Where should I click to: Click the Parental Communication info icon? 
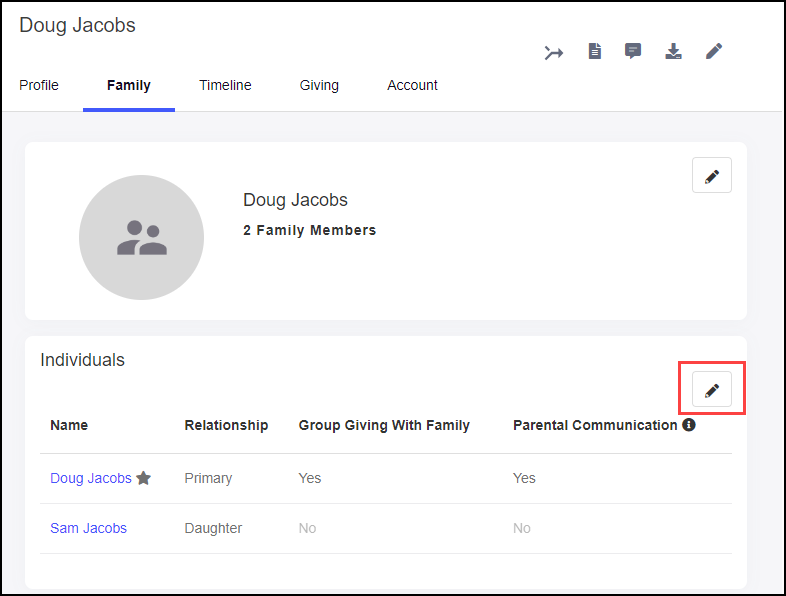pos(689,425)
